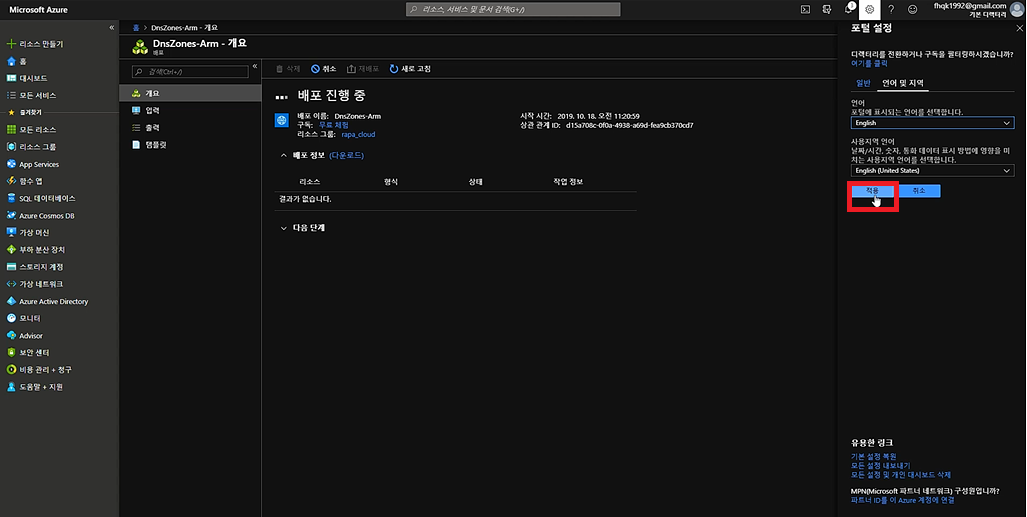Open the rapa_cloud resource group link
Screen dimensions: 1027x517
(358, 134)
